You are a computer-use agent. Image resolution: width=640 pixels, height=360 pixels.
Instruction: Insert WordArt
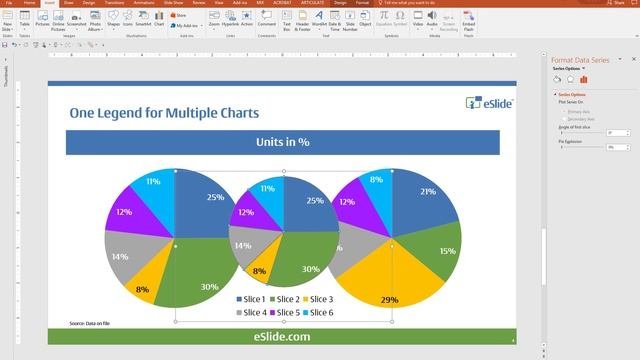(x=319, y=19)
